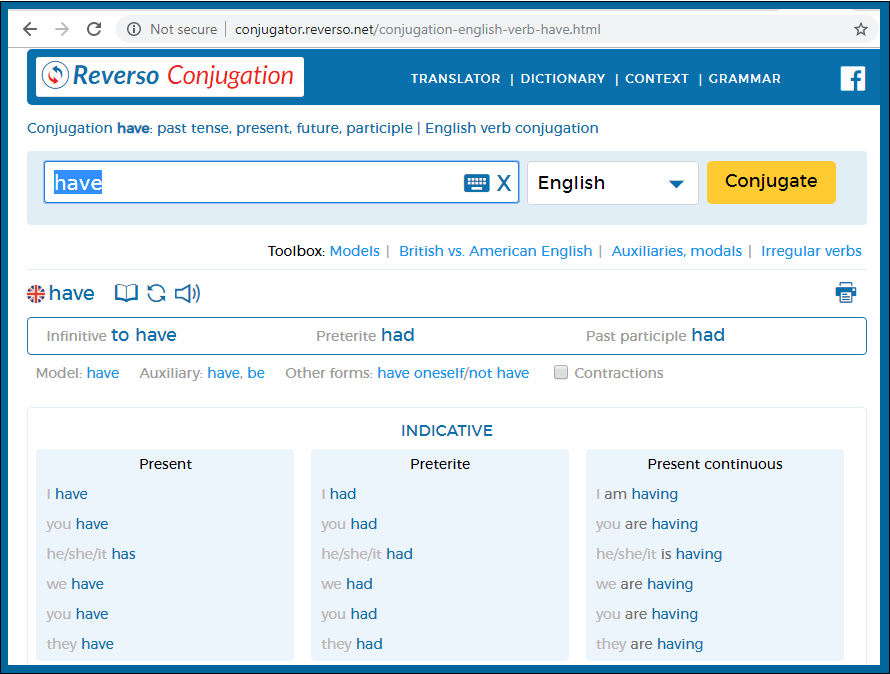Click the browser reload button

coord(94,29)
